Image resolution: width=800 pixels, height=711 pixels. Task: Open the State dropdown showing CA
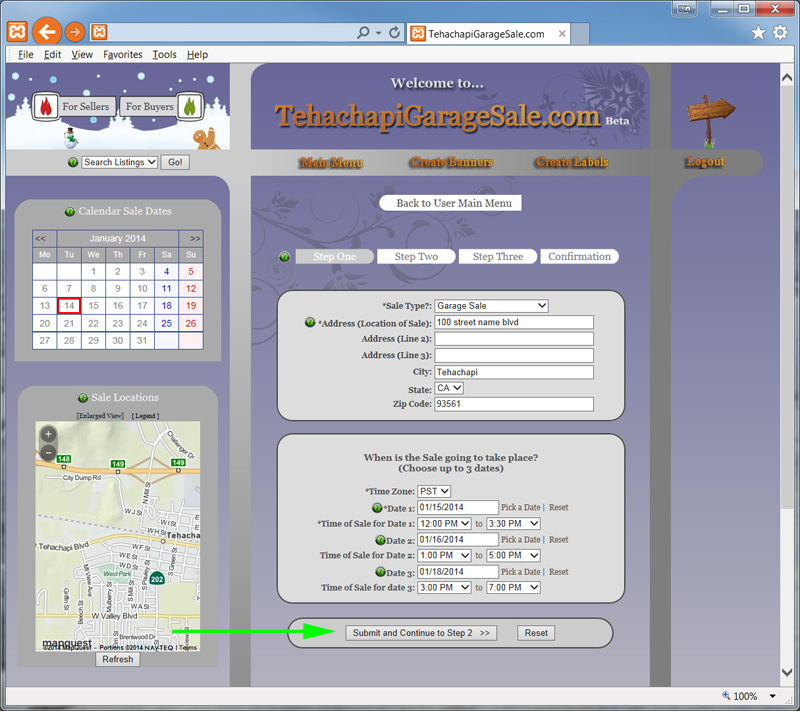(x=449, y=388)
